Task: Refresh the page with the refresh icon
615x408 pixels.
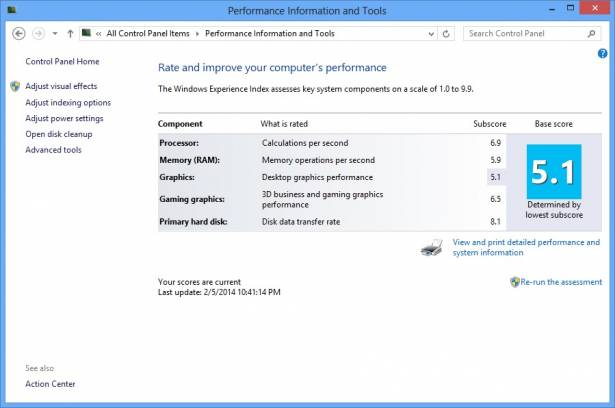Action: 446,34
